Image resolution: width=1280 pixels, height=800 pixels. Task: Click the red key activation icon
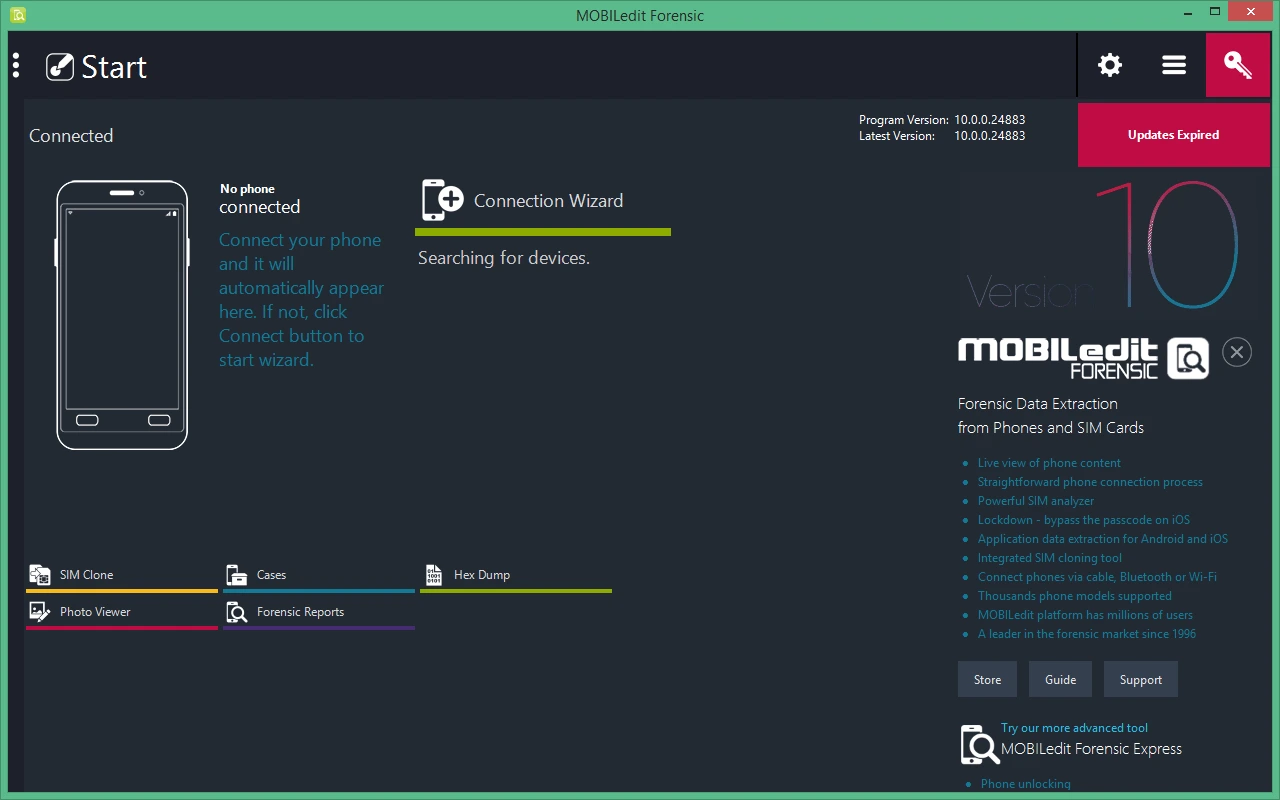coord(1238,65)
